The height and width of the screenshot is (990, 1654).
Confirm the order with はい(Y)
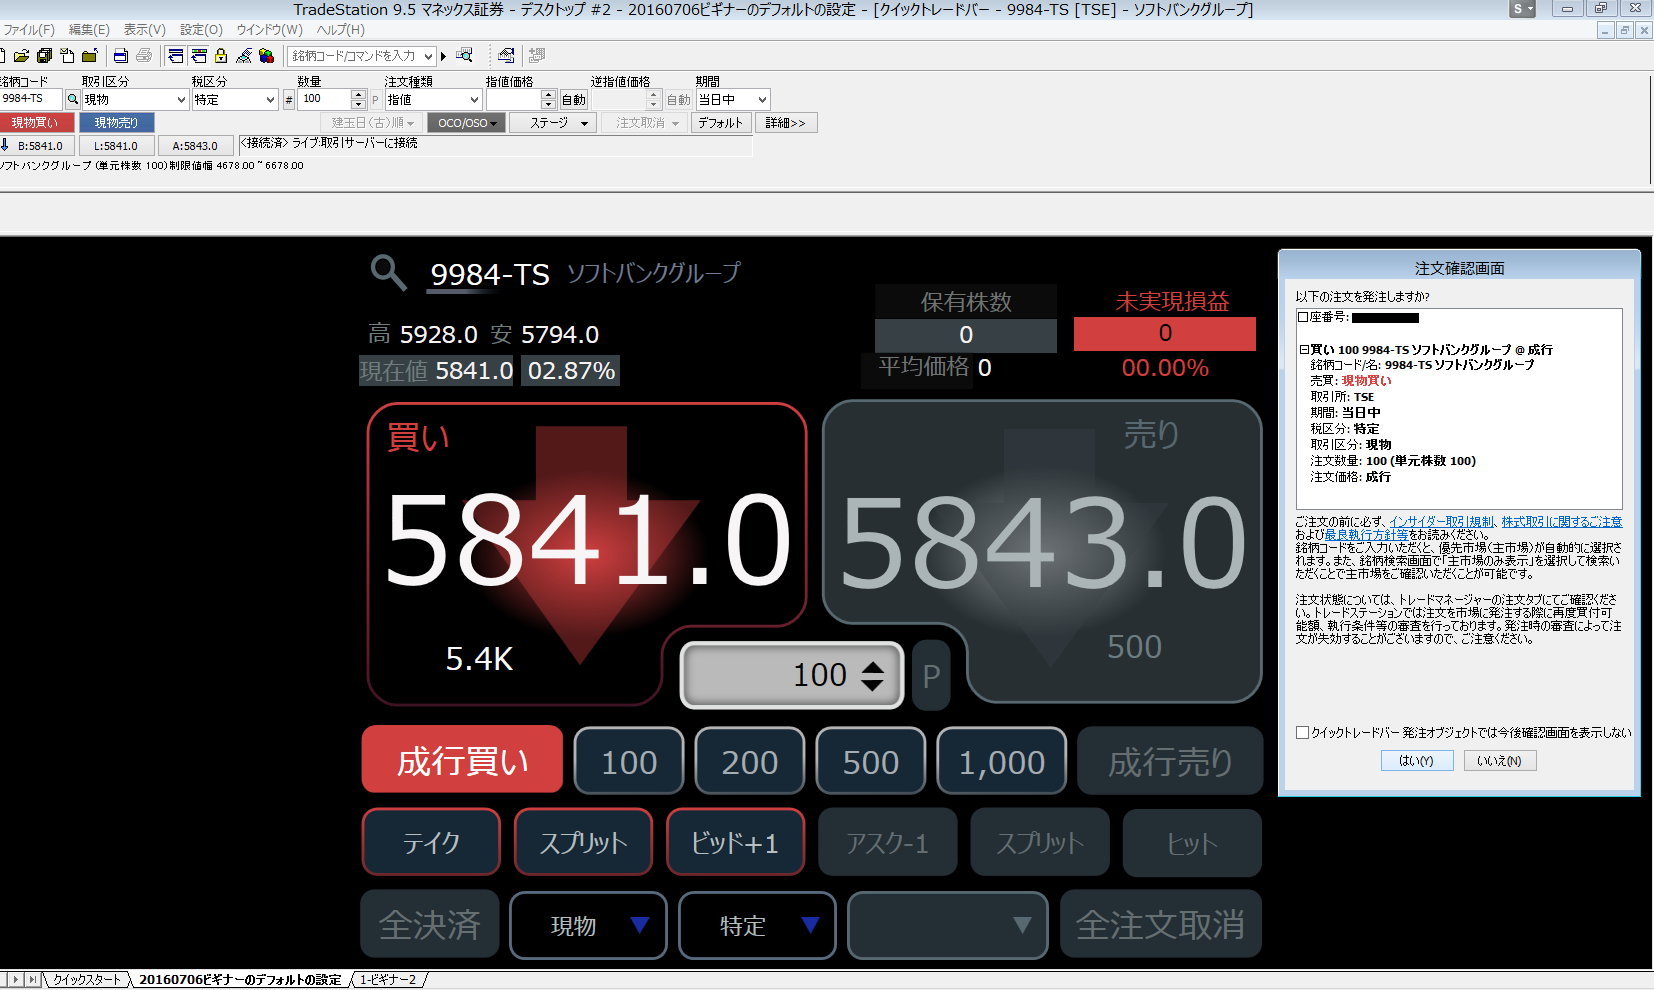(x=1416, y=761)
